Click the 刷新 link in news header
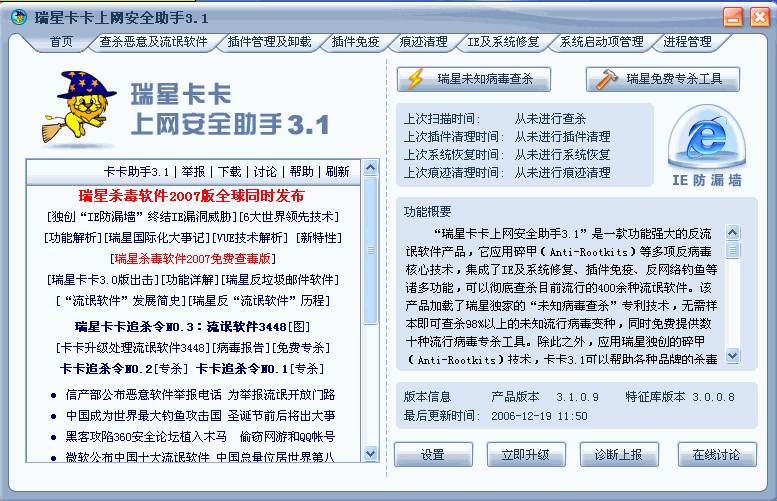 [337, 172]
